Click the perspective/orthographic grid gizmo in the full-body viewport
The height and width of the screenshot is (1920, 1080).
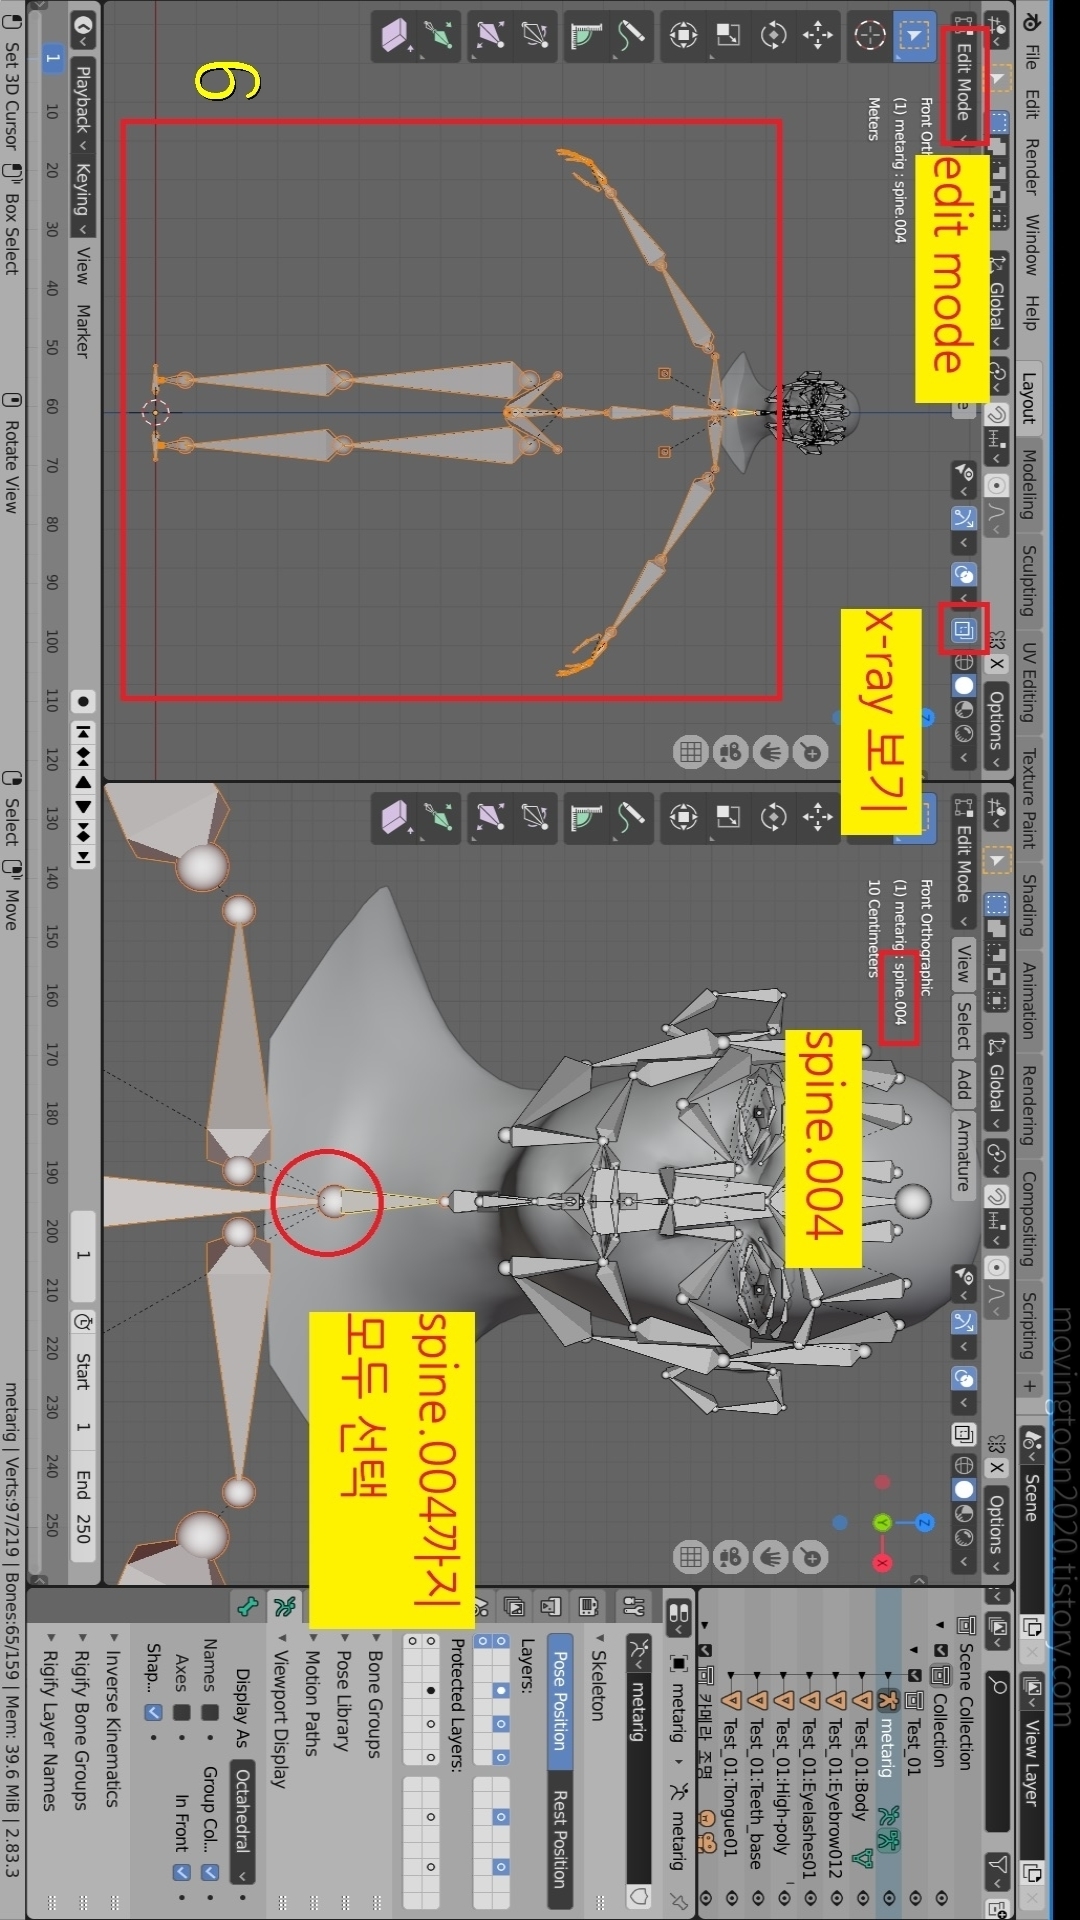pos(690,752)
